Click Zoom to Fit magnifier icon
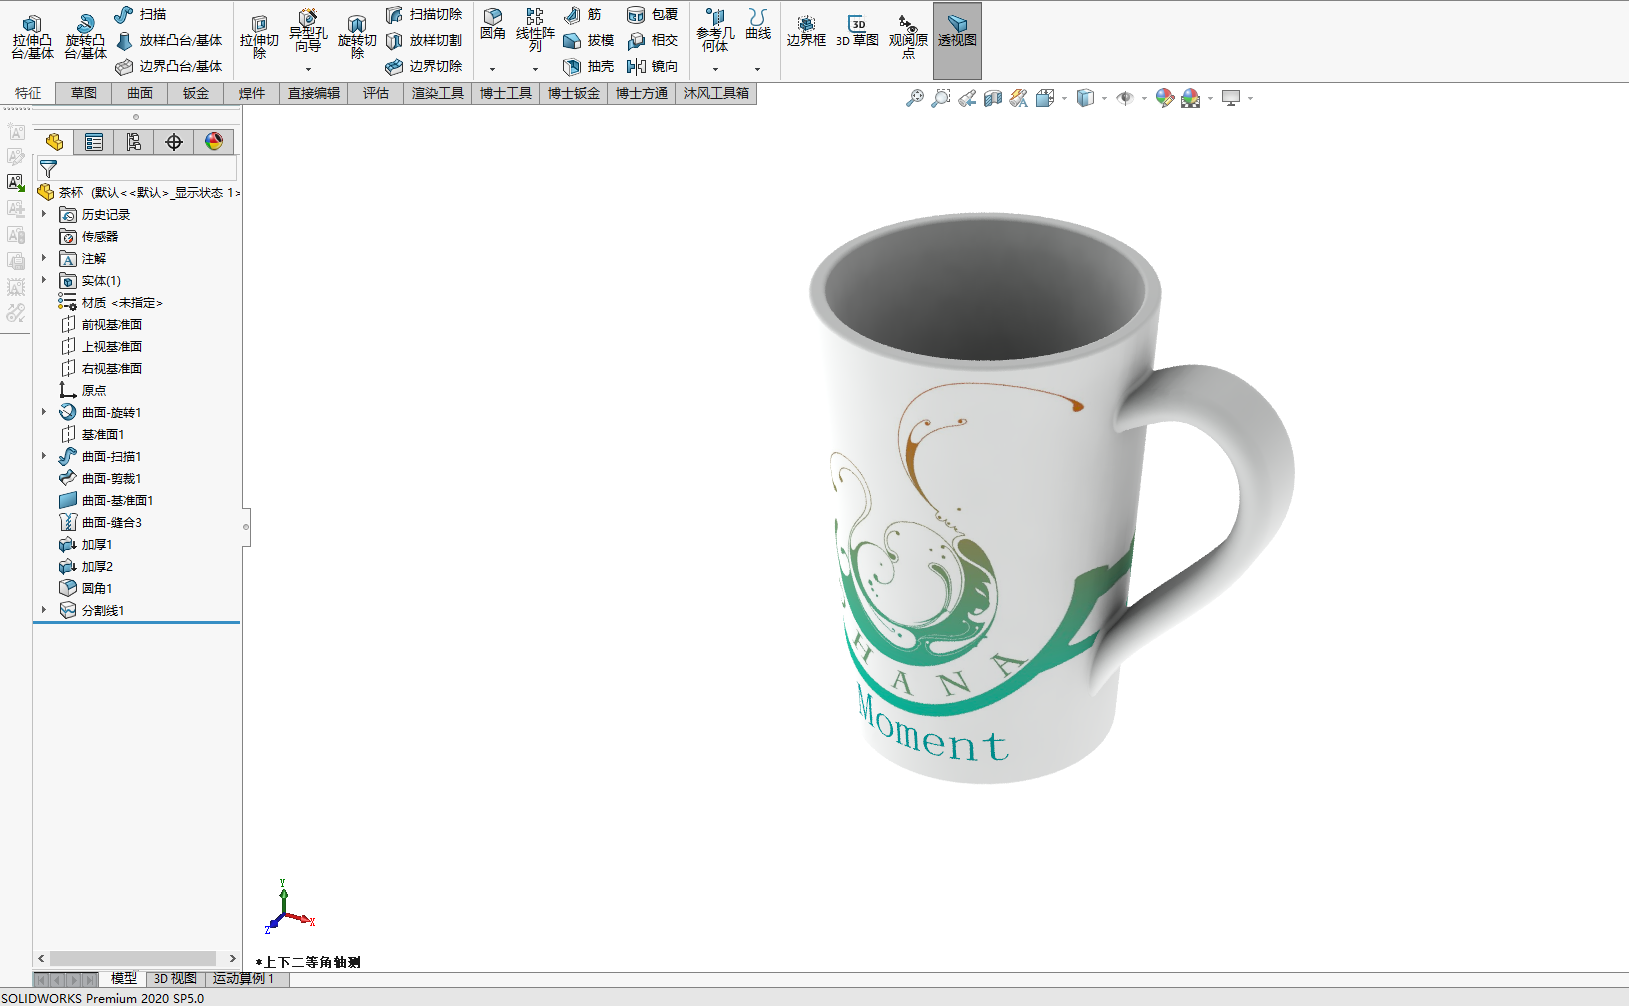The image size is (1629, 1006). point(914,98)
